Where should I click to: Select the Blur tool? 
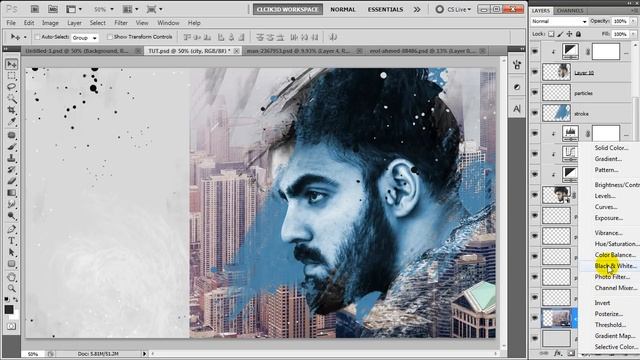point(11,204)
